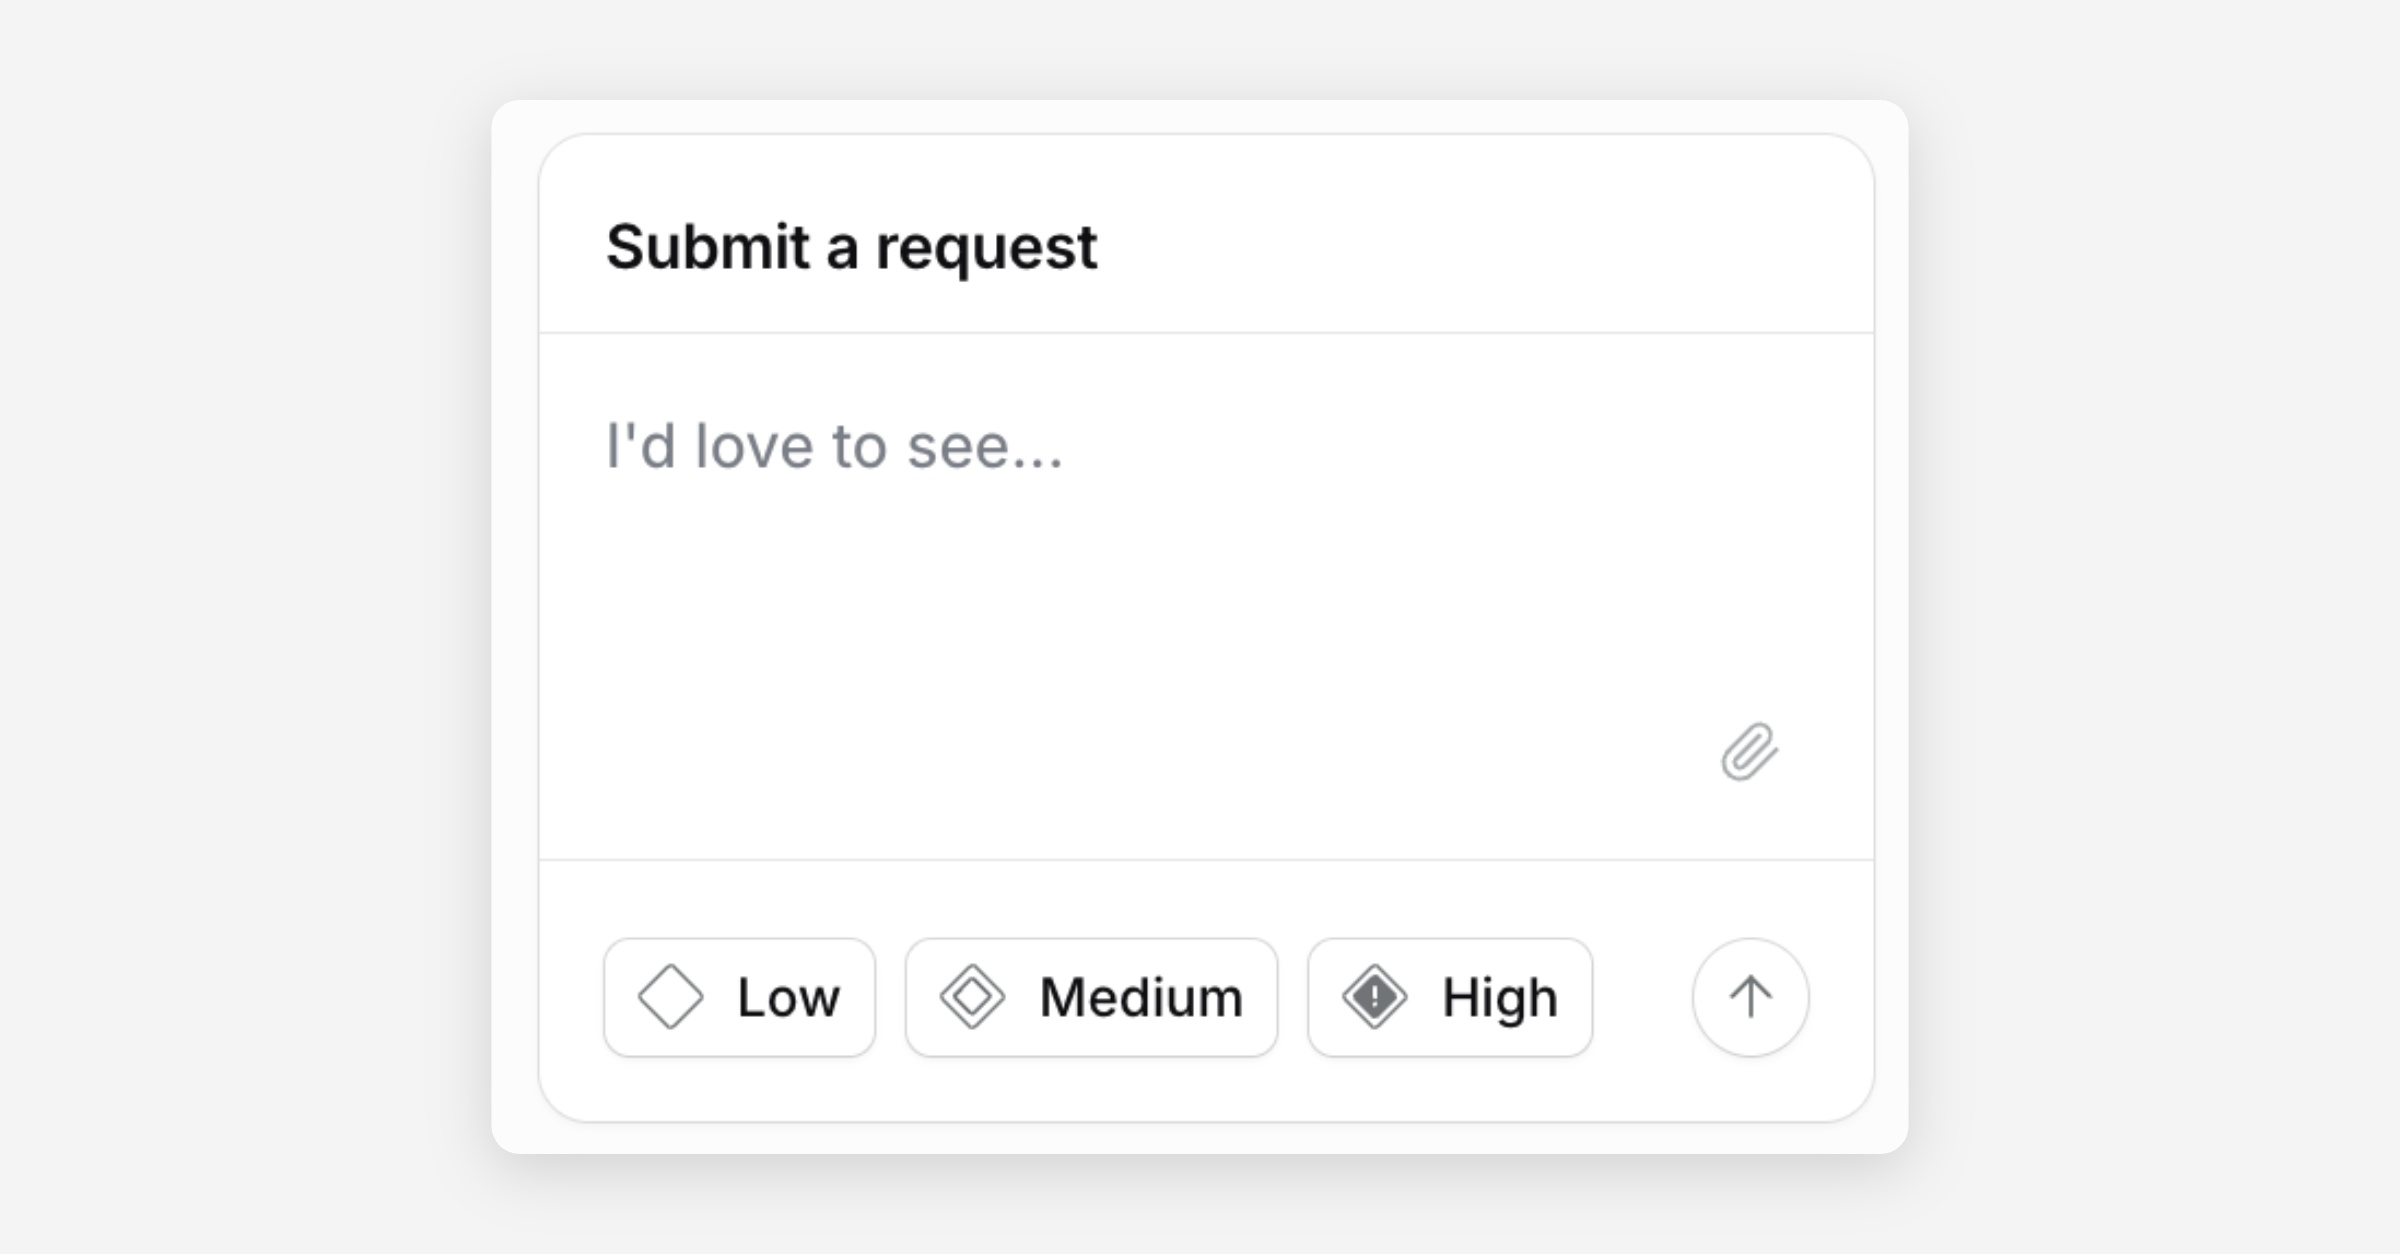Send the request with the round arrow button
The image size is (2400, 1254).
(x=1750, y=997)
